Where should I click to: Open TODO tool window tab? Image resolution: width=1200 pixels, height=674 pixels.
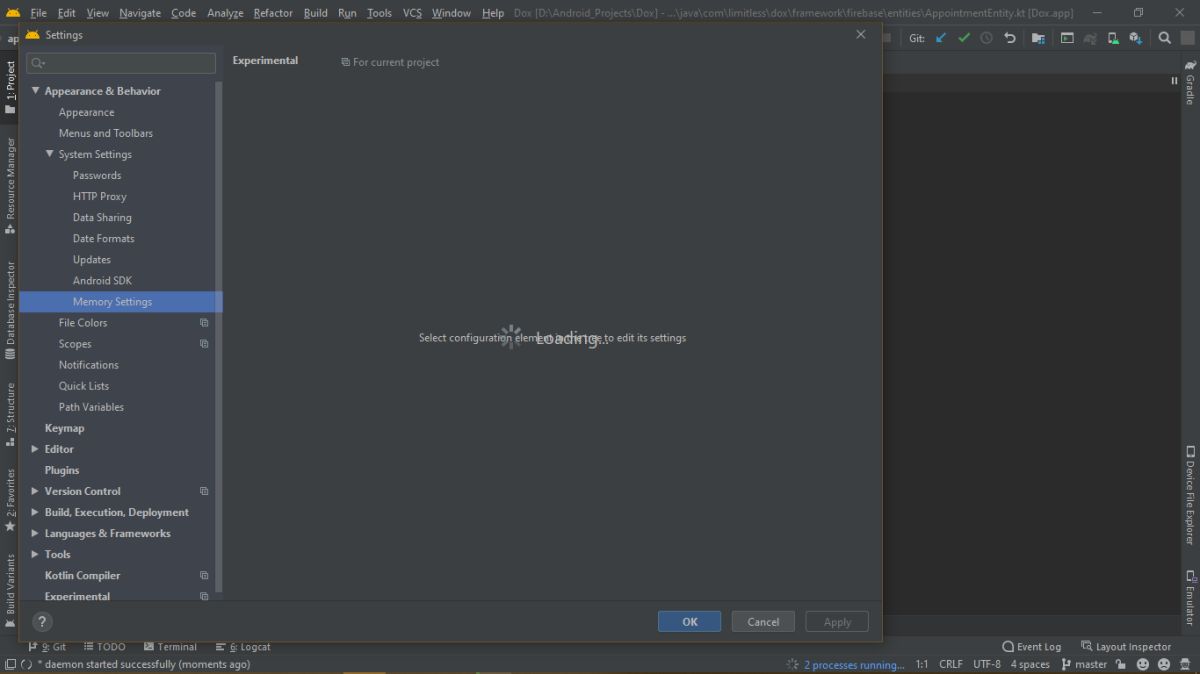point(104,647)
